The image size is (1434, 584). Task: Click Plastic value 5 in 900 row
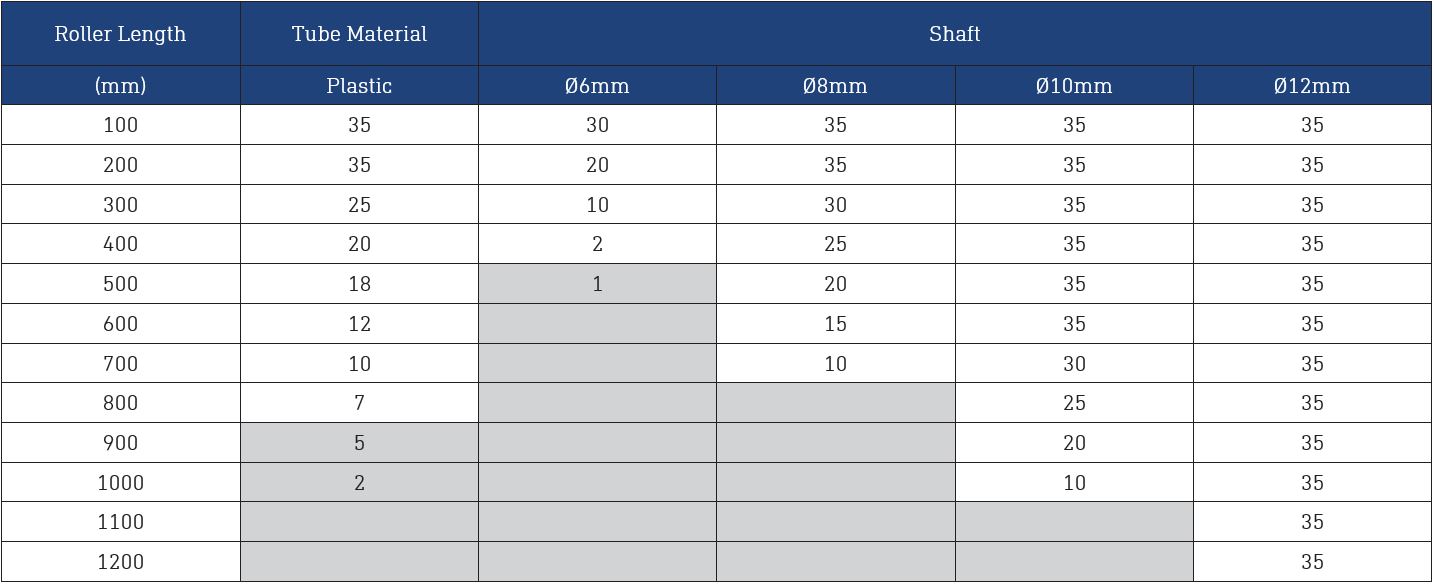click(359, 443)
